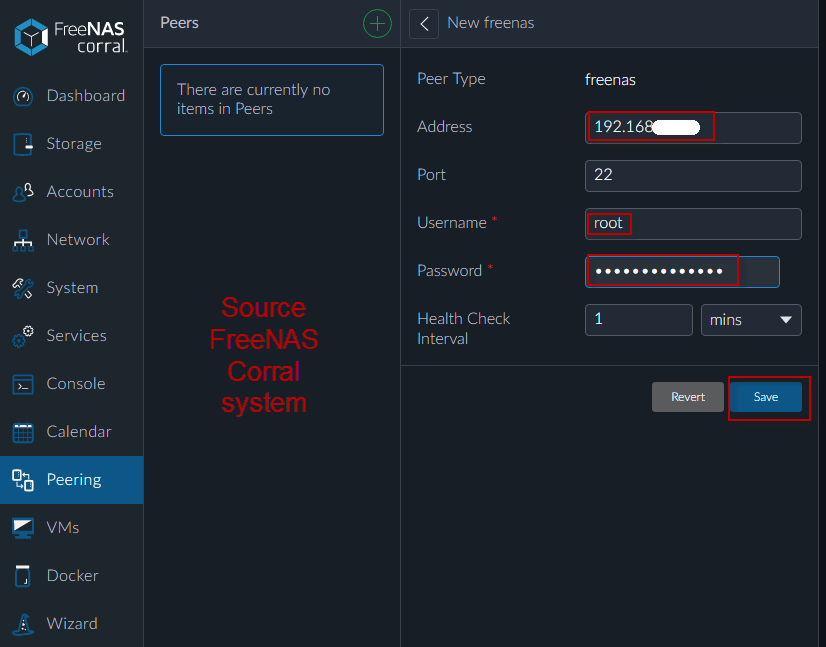Click the Health Check Interval number field
This screenshot has height=647, width=826.
638,320
